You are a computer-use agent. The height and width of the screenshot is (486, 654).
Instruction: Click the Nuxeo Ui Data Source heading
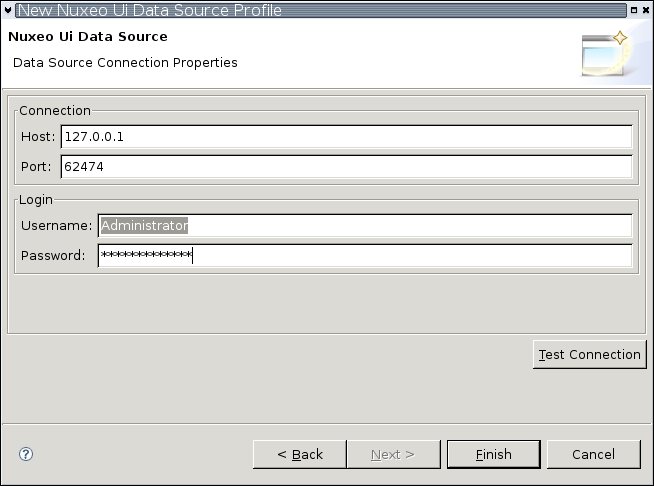[x=88, y=36]
